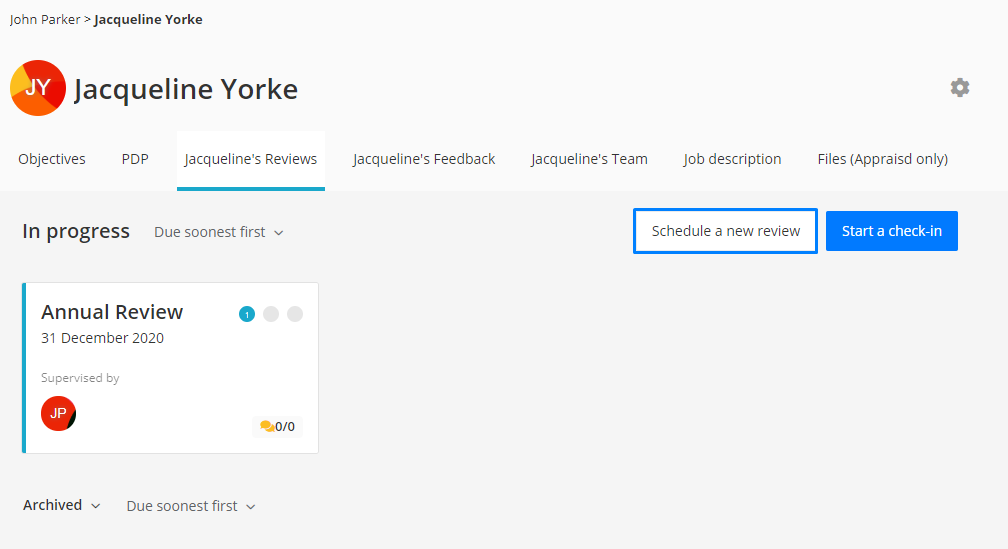The height and width of the screenshot is (549, 1008).
Task: Follow the John Parker breadcrumb link
Action: [45, 19]
